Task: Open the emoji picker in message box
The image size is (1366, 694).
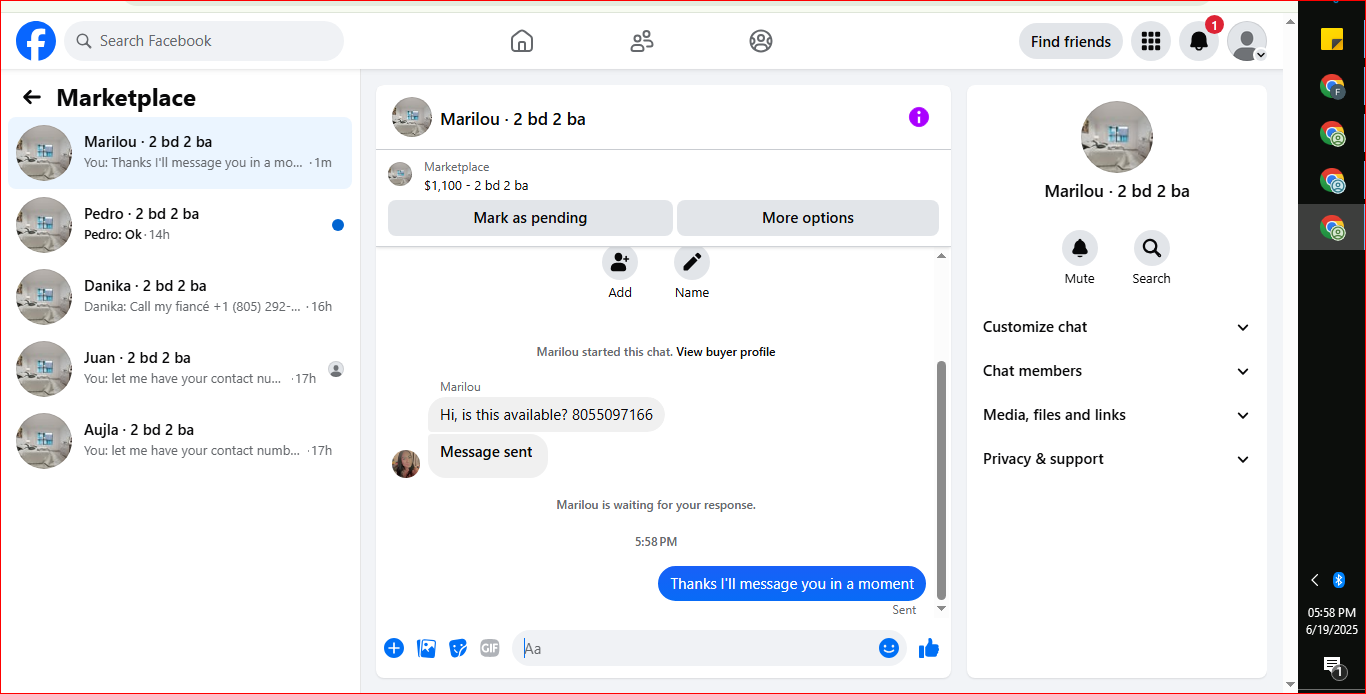Action: click(889, 648)
